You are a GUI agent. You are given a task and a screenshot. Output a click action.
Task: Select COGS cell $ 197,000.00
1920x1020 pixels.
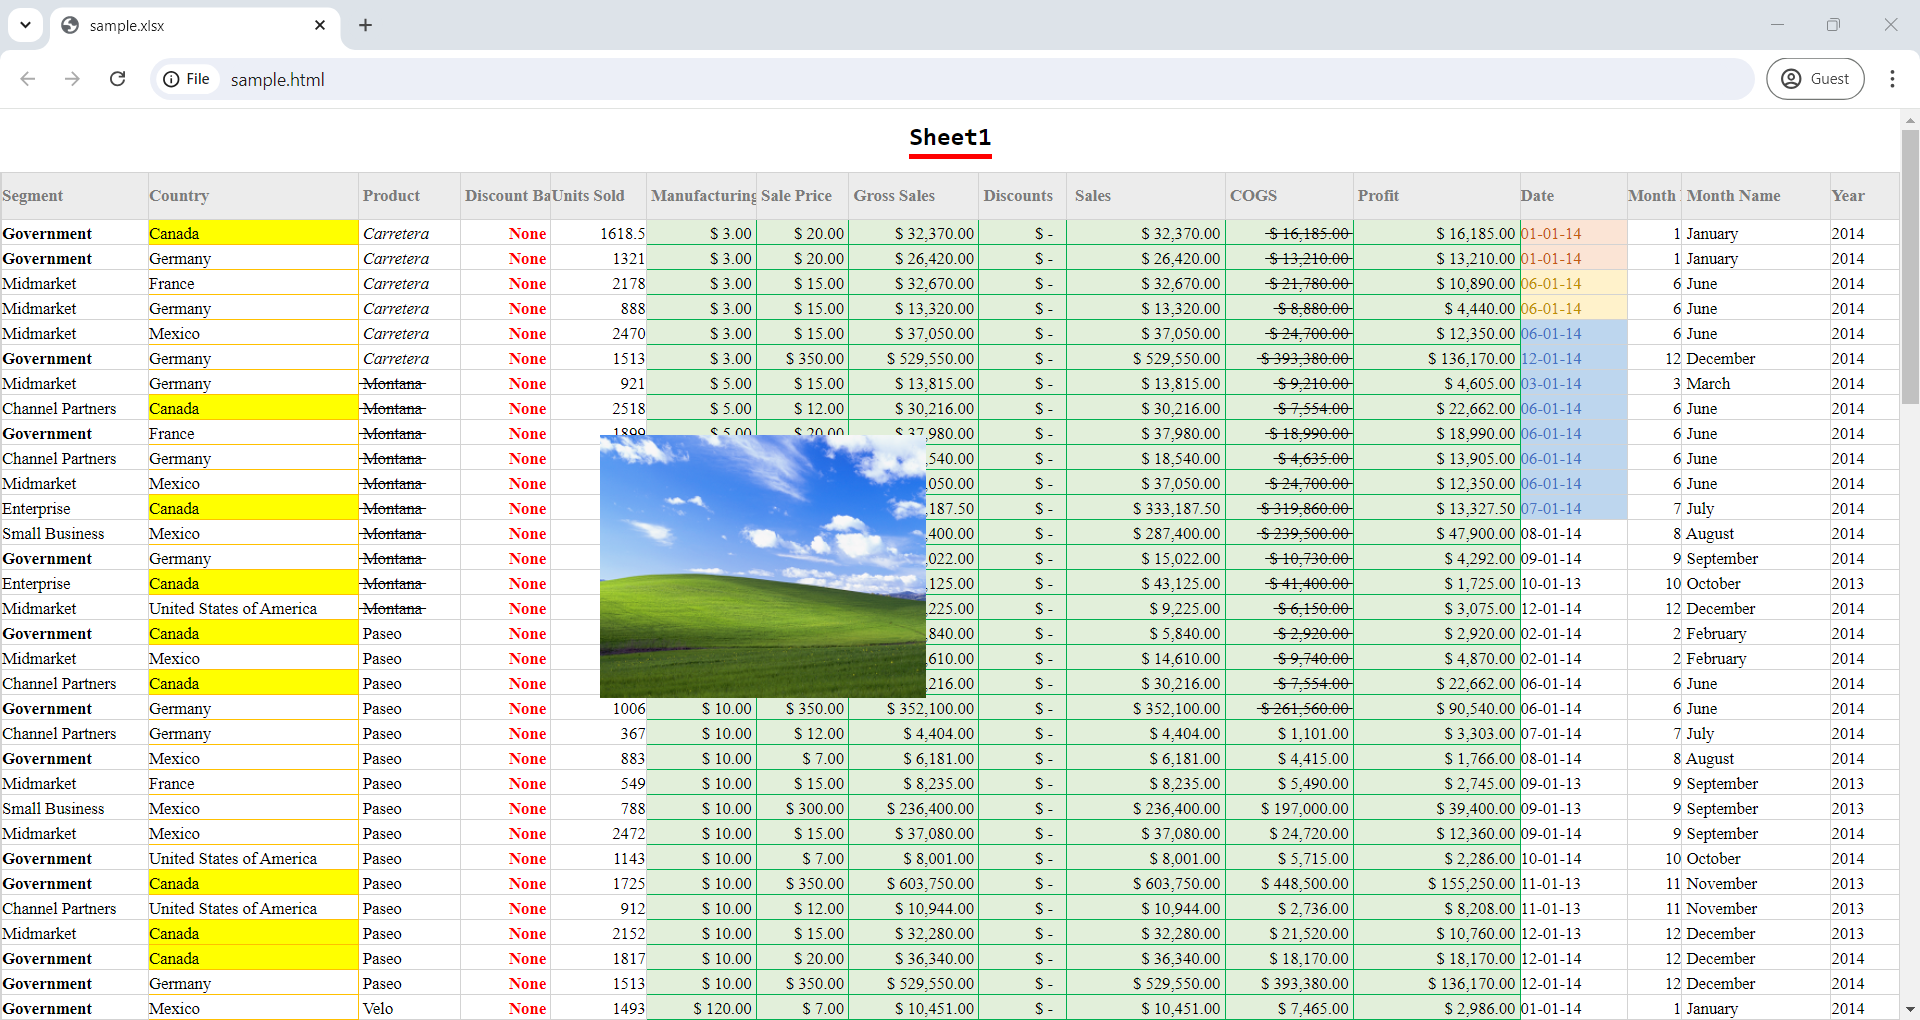point(1290,808)
